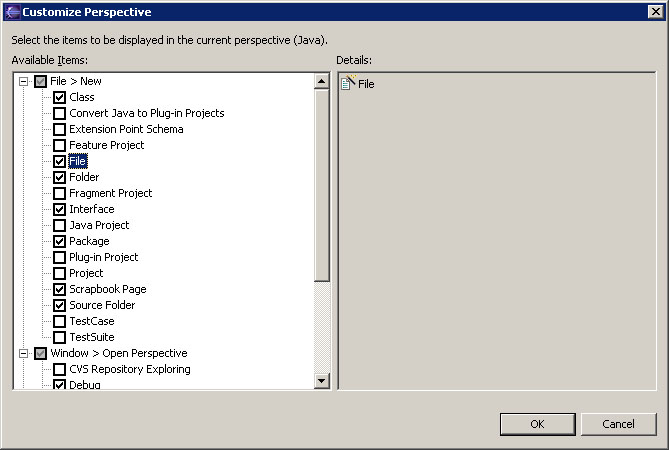Image resolution: width=669 pixels, height=450 pixels.
Task: Click the File wizard icon in Details
Action: [x=348, y=82]
